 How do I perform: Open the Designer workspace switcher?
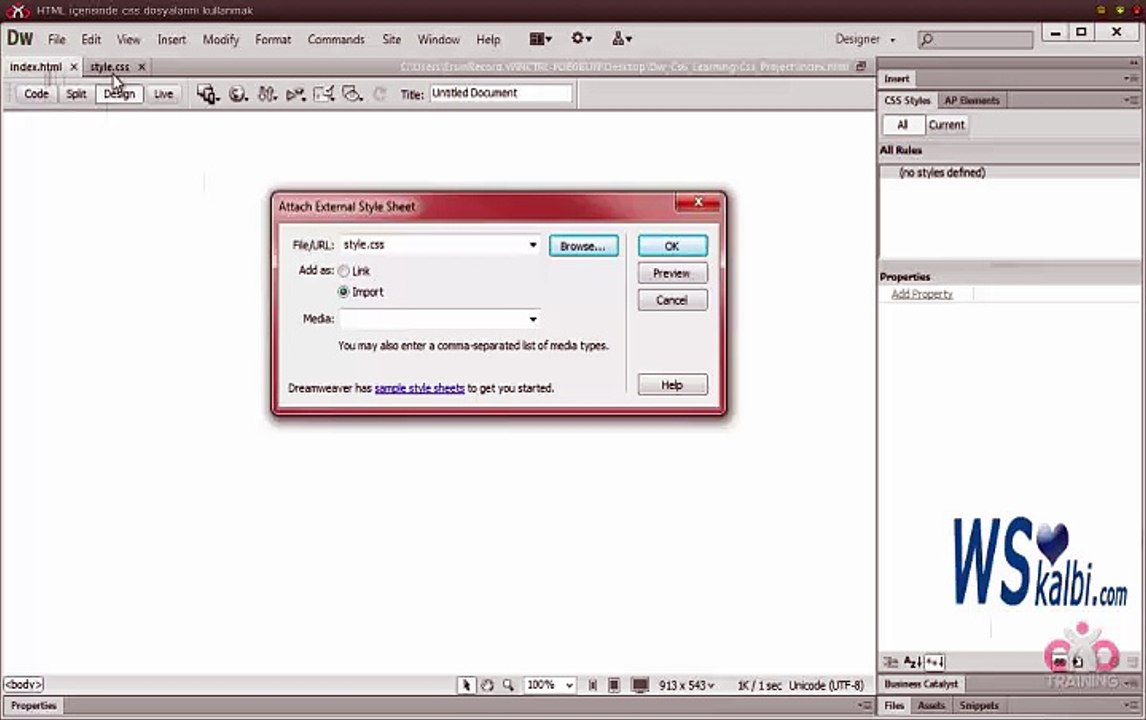click(x=865, y=39)
